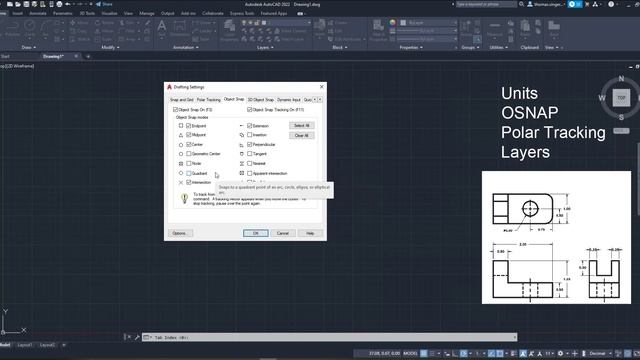Enable the Tangent snap mode
Screen dimensions: 640x360
point(249,154)
